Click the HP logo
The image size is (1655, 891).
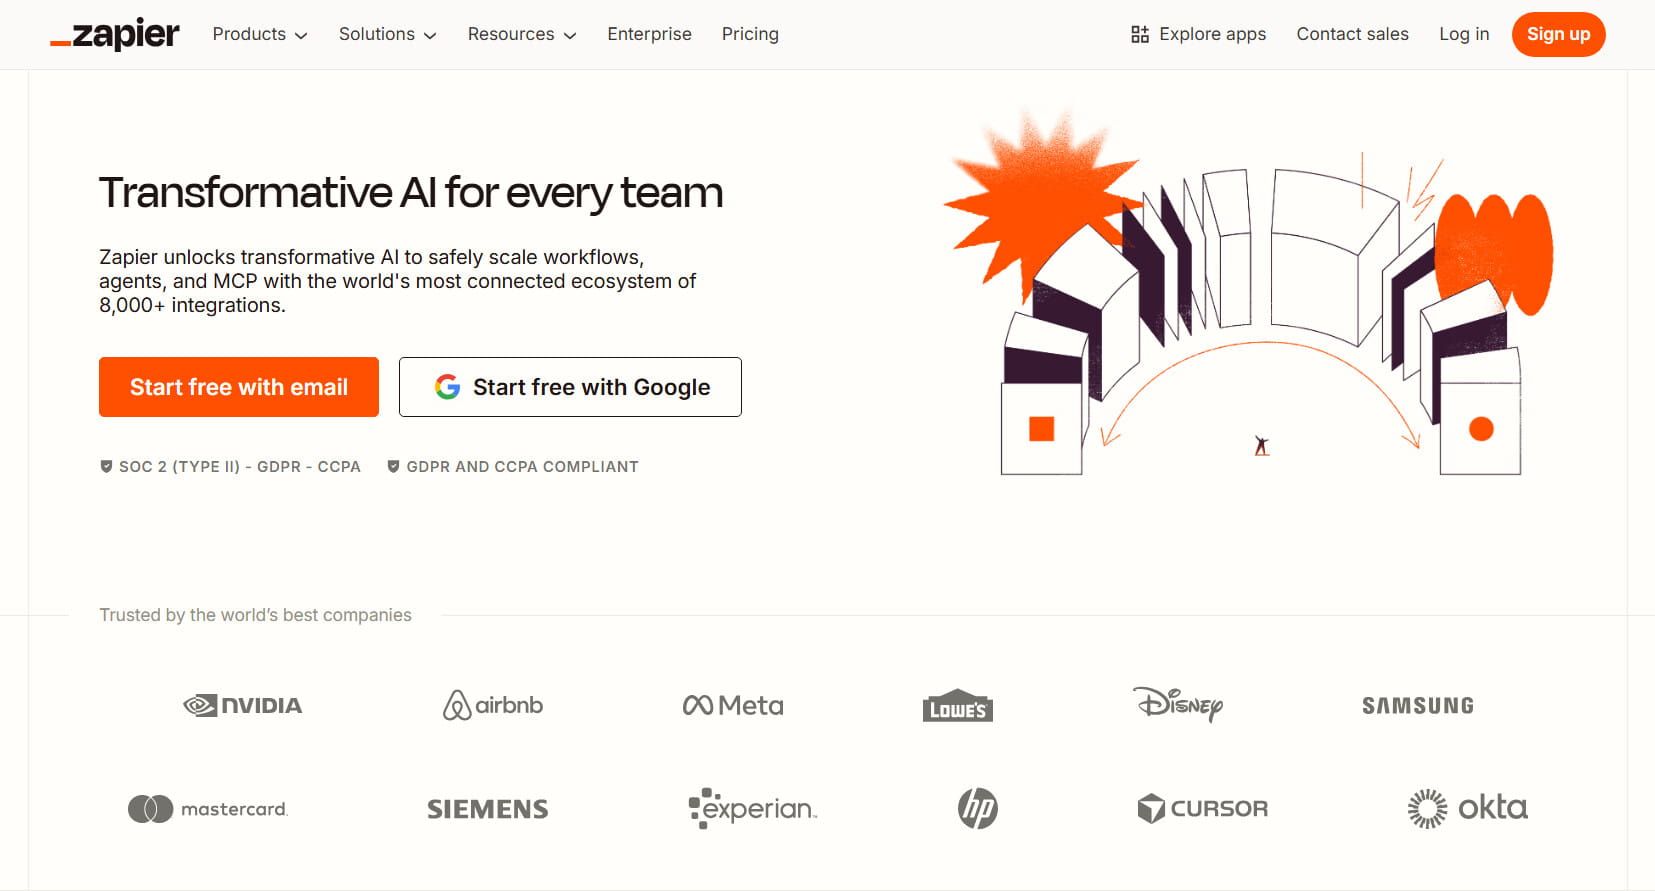coord(978,808)
